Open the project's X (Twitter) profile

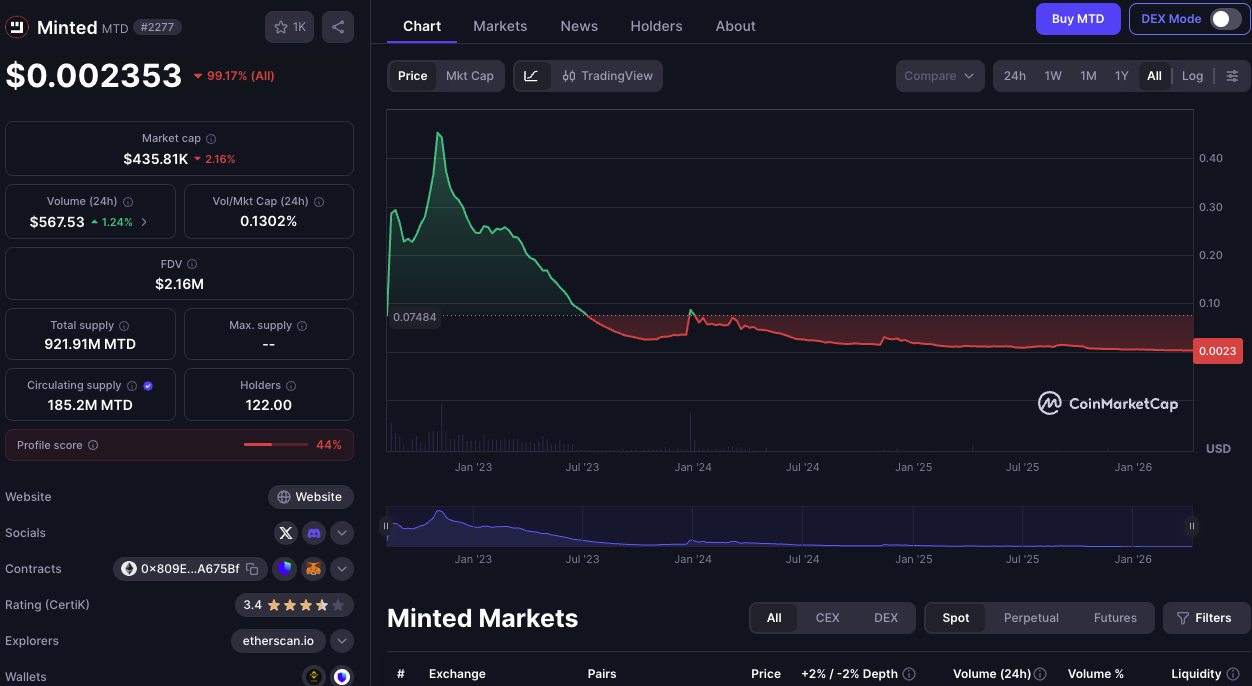click(x=286, y=533)
